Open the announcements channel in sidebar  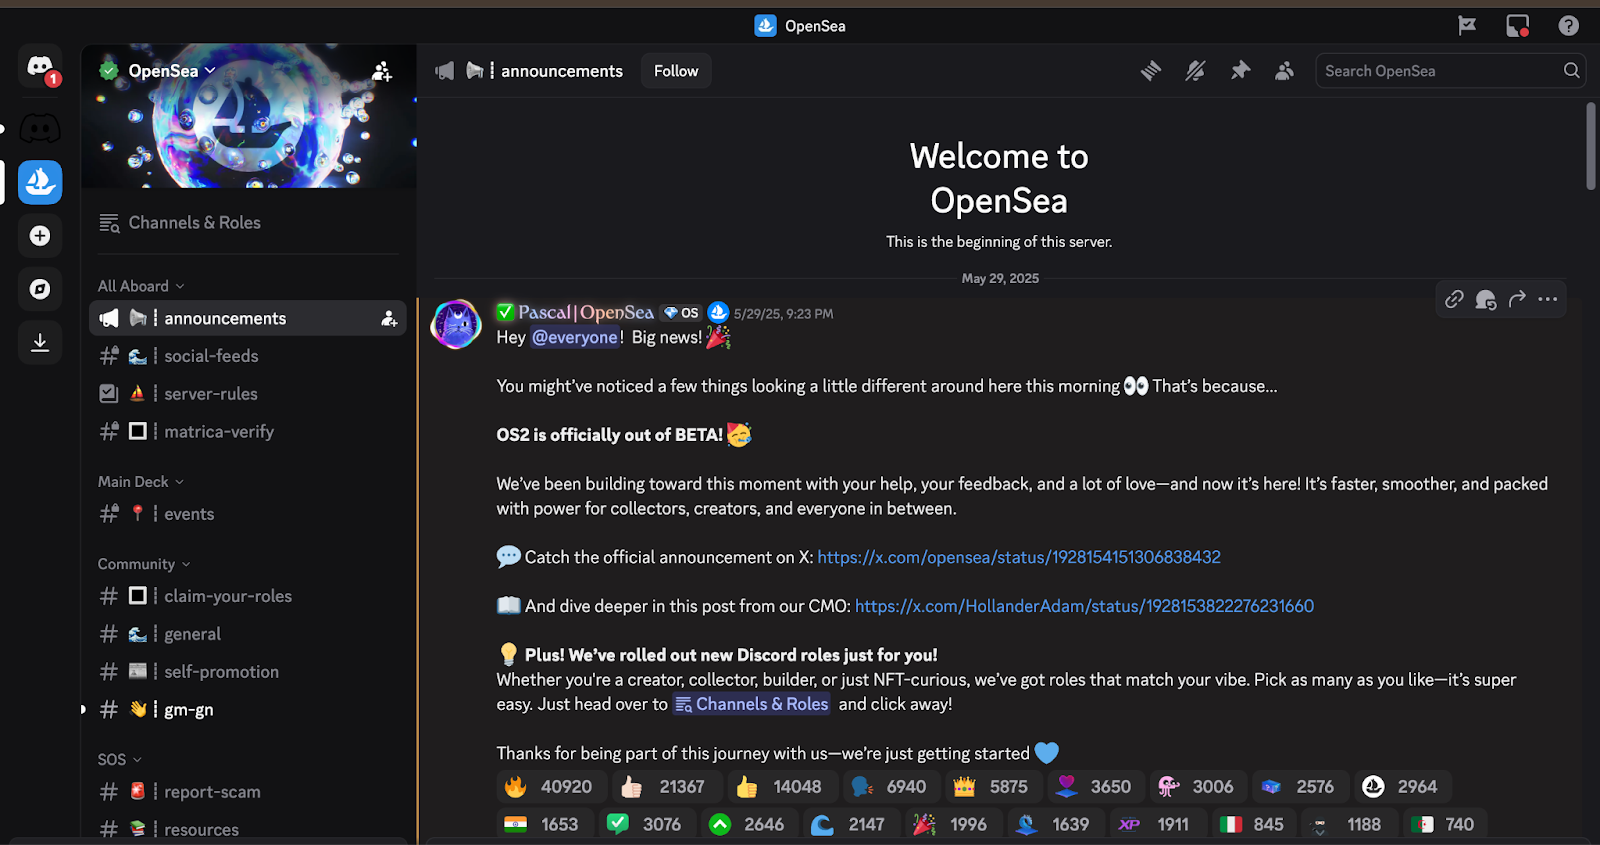point(248,319)
